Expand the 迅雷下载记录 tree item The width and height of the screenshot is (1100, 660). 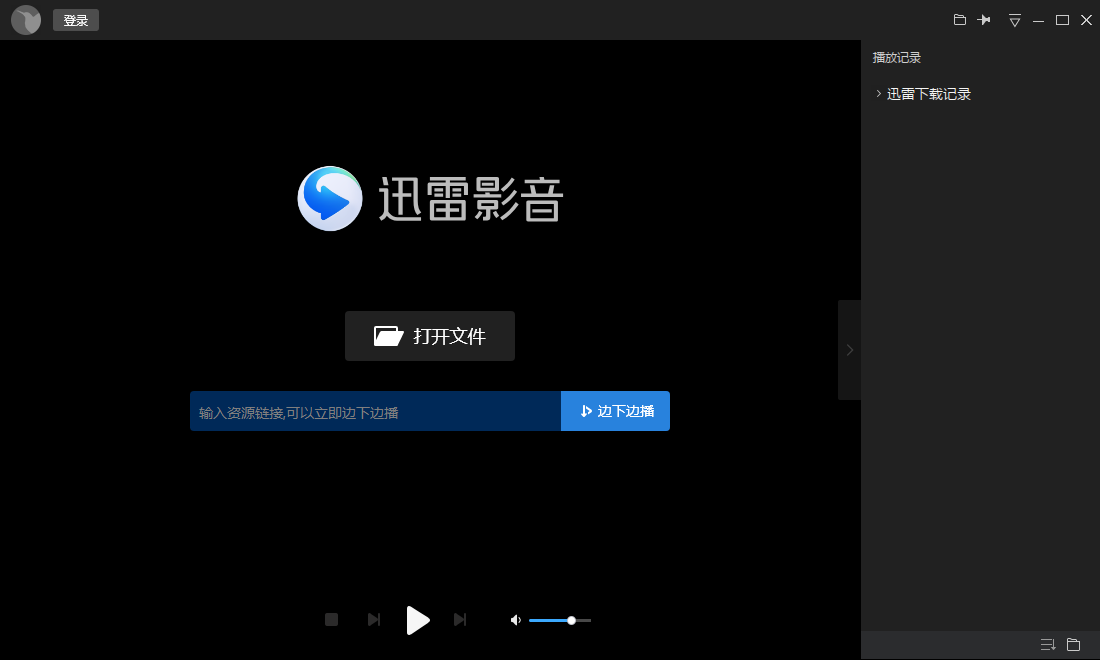point(879,94)
